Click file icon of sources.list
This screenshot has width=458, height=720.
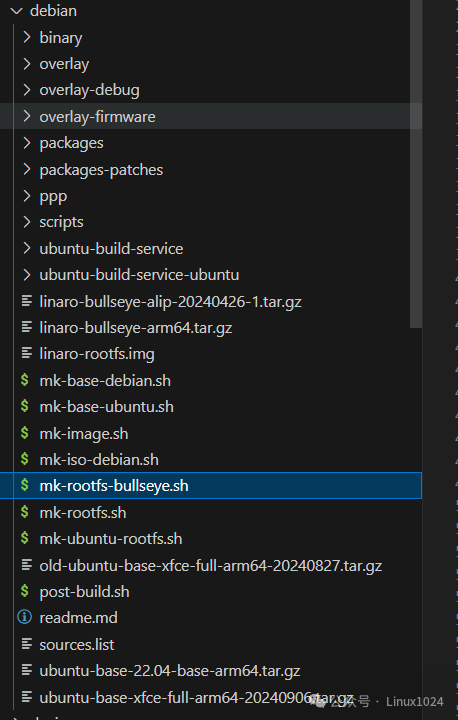point(27,644)
